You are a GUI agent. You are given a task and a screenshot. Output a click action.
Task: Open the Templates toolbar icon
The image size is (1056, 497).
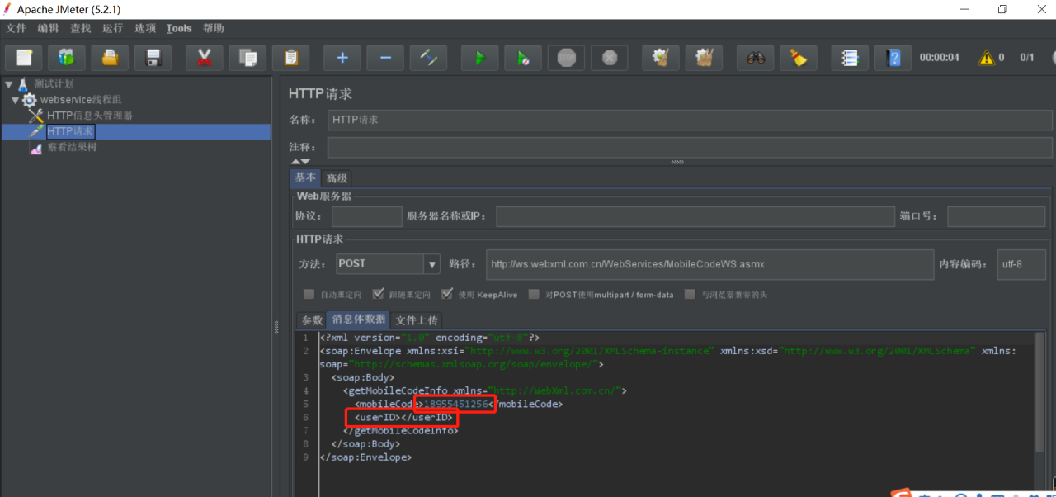pos(66,58)
